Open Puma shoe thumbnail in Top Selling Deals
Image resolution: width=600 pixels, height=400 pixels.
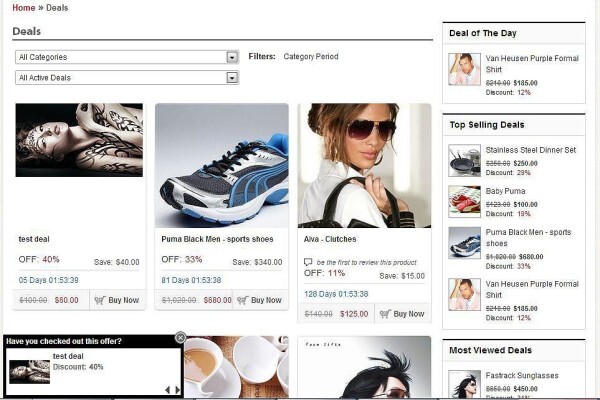pyautogui.click(x=465, y=243)
